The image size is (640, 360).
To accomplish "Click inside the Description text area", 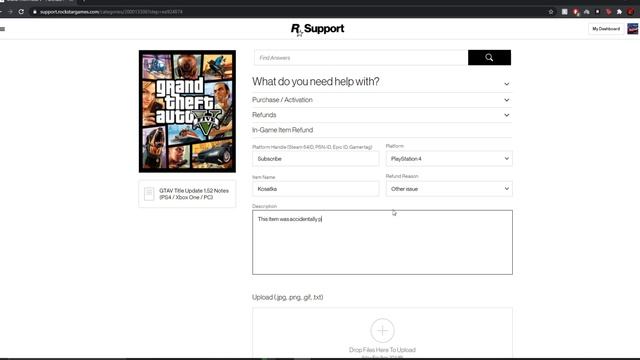I will (382, 242).
